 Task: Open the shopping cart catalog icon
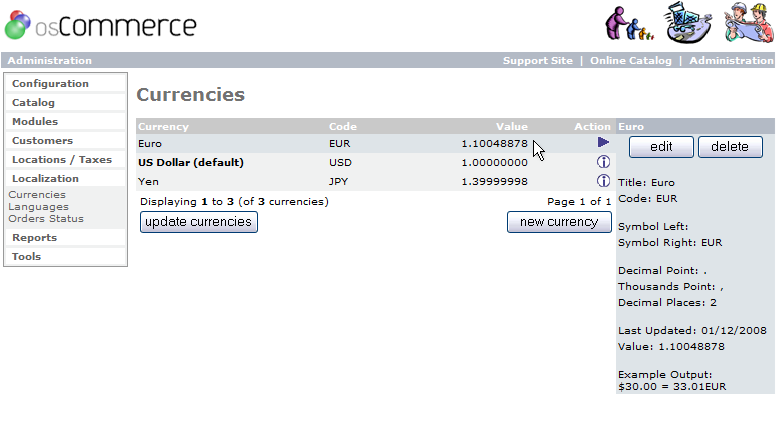click(x=688, y=23)
